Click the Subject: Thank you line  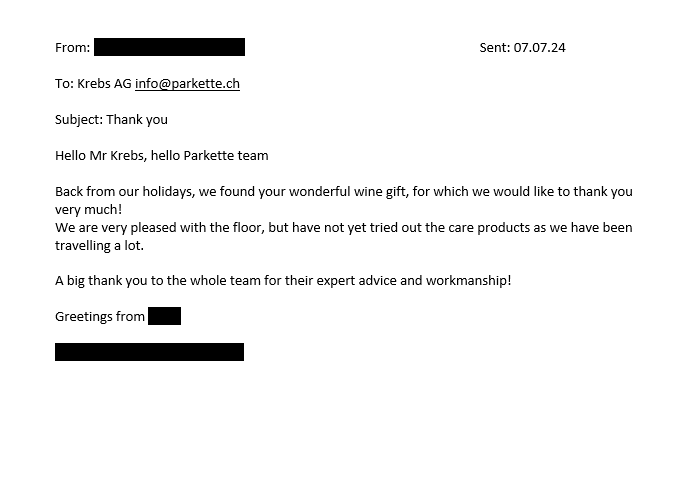tap(111, 119)
